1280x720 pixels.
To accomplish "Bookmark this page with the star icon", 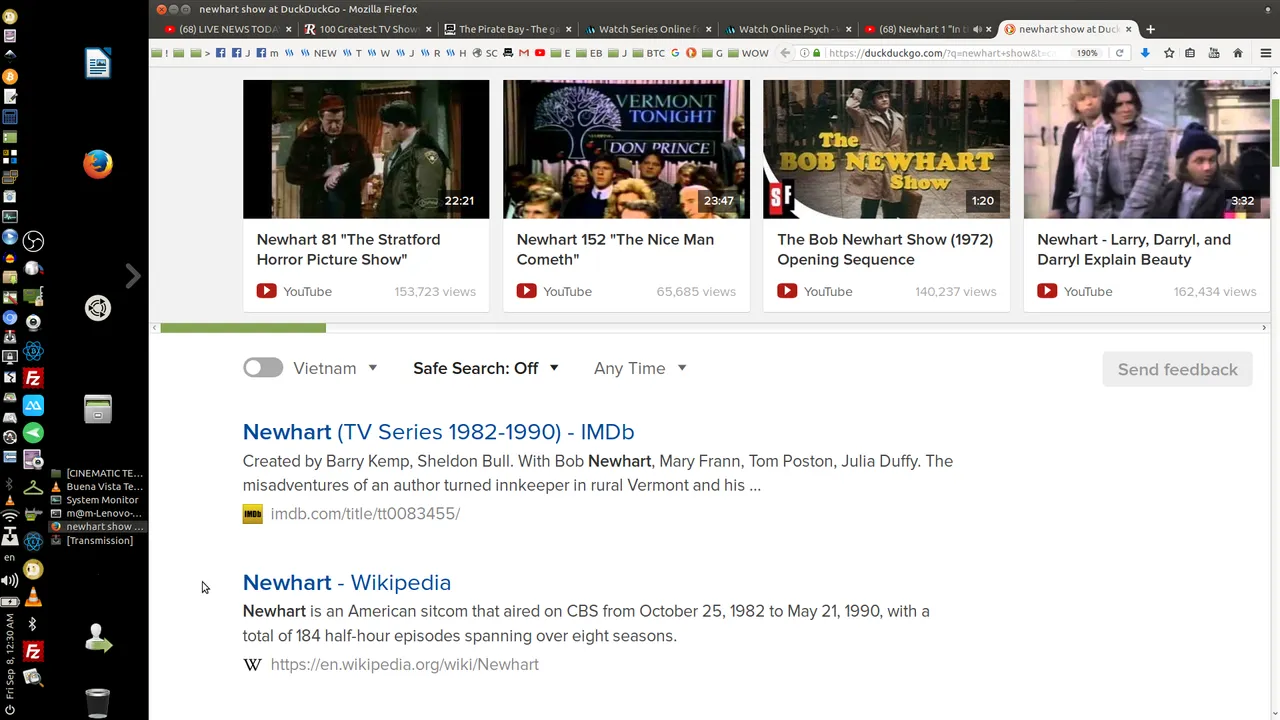I will pyautogui.click(x=1169, y=53).
